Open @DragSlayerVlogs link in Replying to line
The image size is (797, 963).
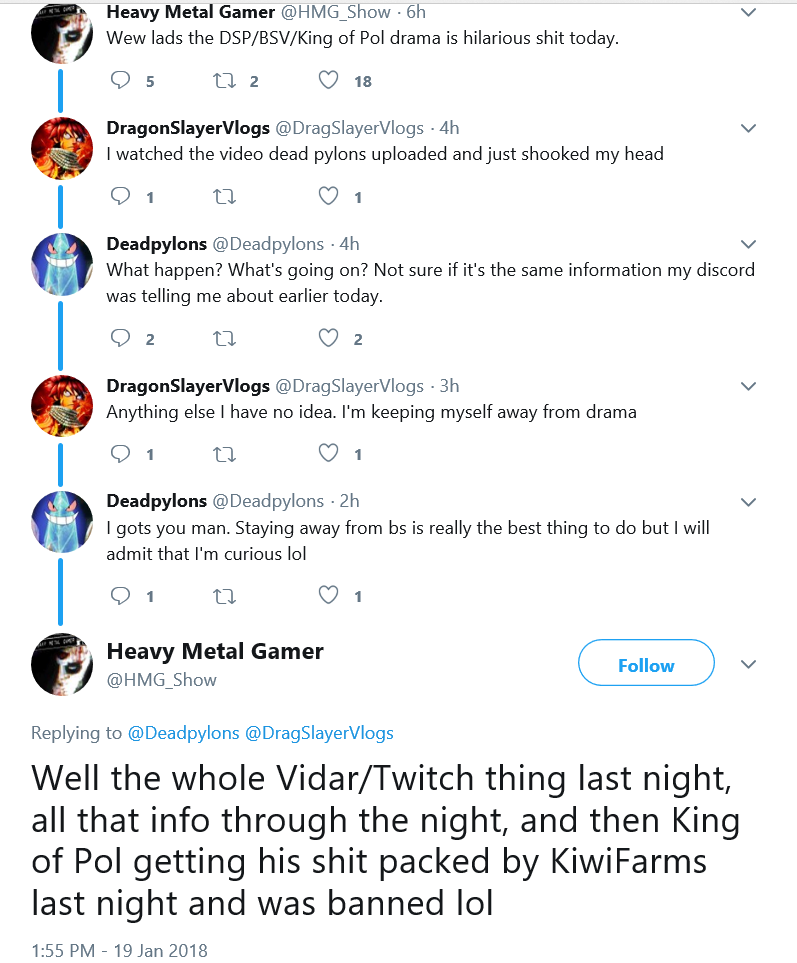click(319, 733)
